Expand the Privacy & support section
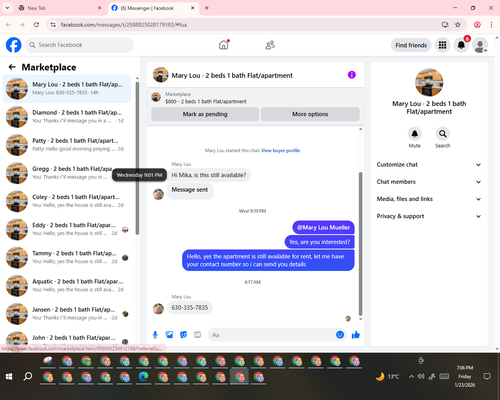 (x=429, y=216)
